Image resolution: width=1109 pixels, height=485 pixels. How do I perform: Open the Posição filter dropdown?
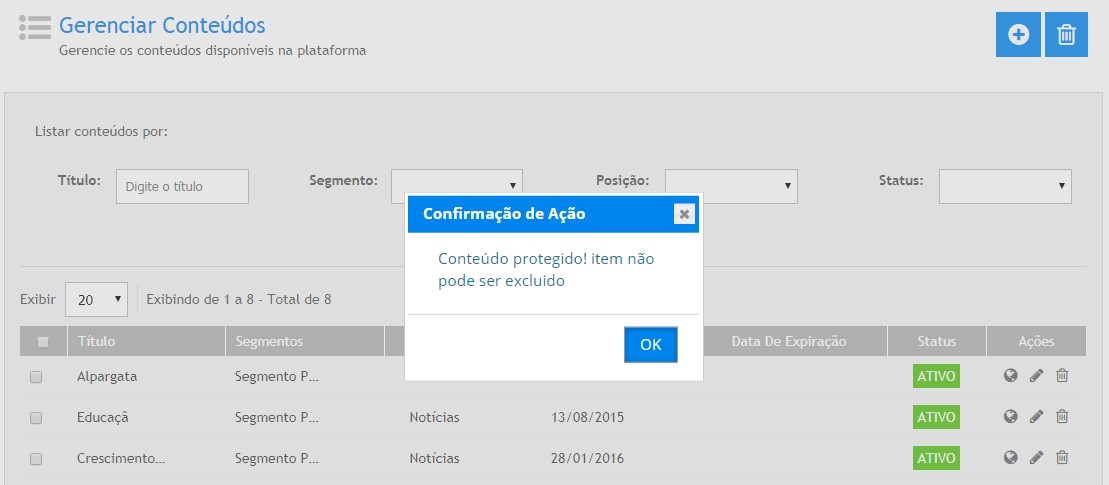[x=730, y=185]
